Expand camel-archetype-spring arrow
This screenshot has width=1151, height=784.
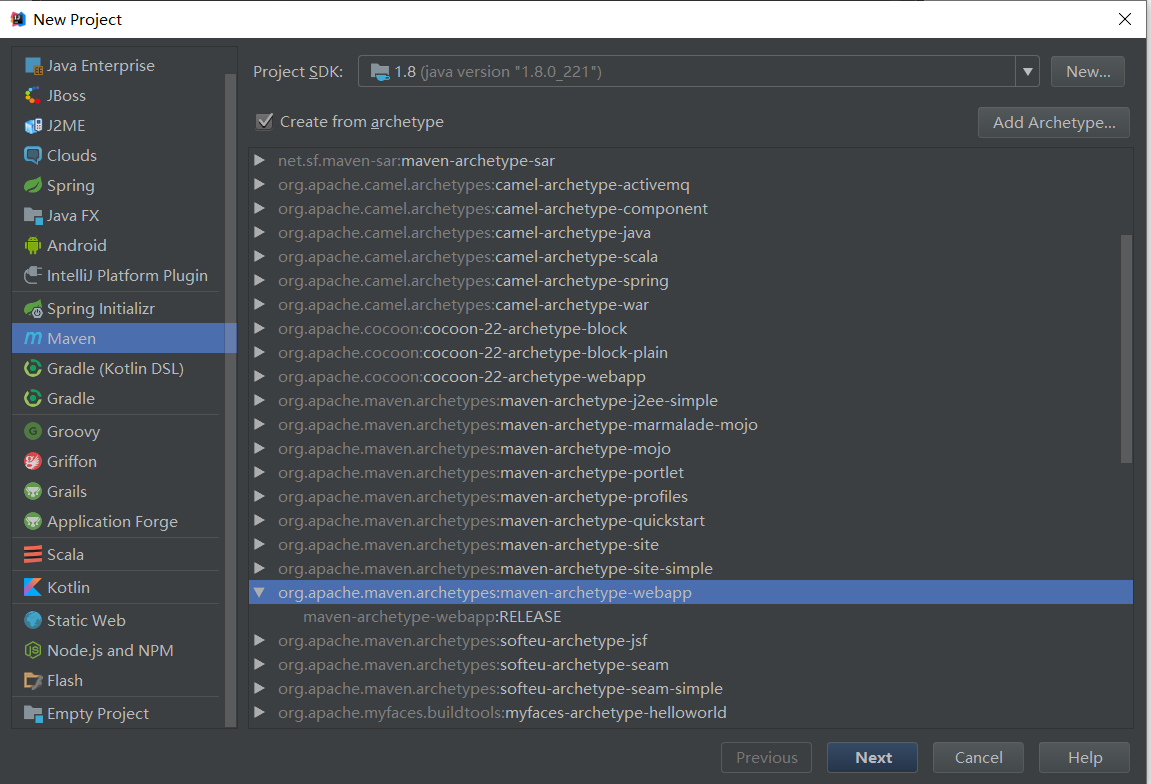point(259,280)
